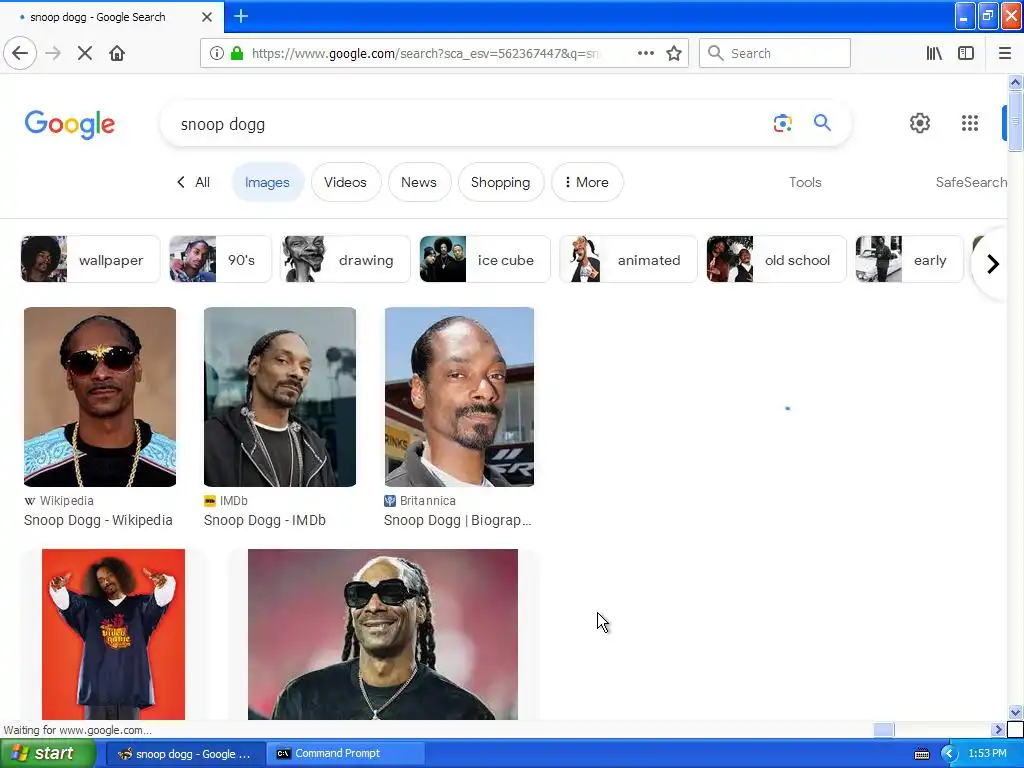Screen dimensions: 1024x768
Task: Go back to the previous page
Action: 20,53
